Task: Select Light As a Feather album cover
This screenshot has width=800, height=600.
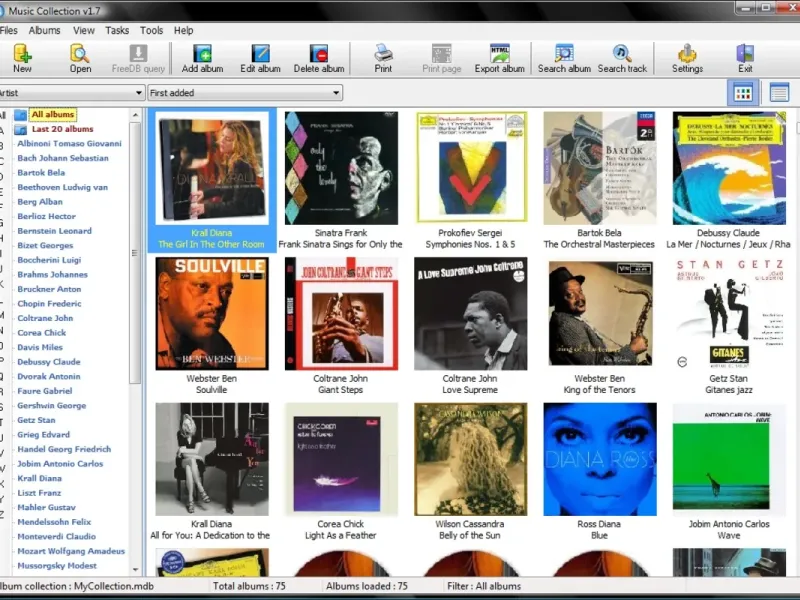Action: [x=341, y=459]
